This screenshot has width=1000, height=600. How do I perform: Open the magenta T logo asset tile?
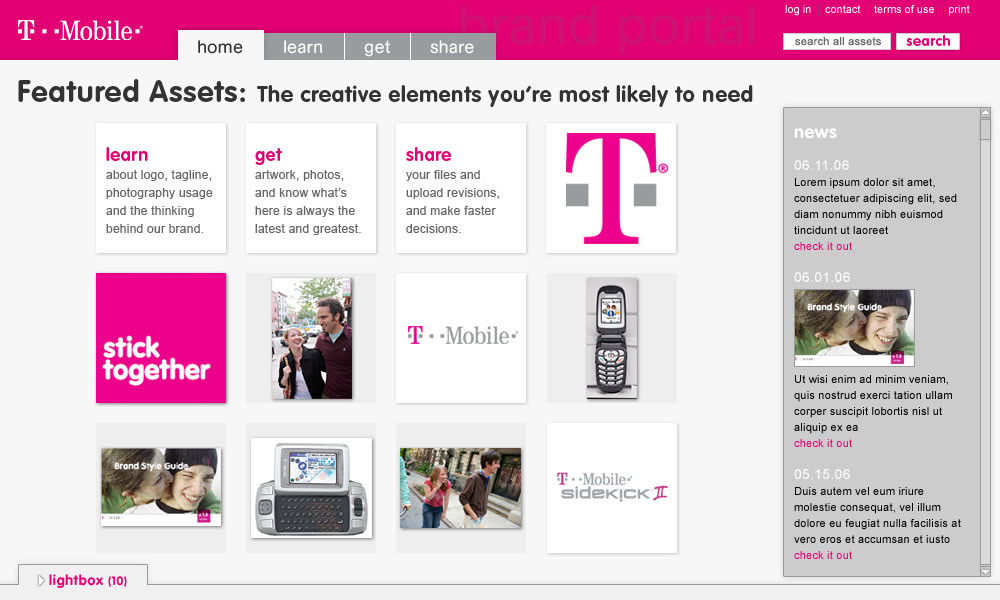[611, 188]
